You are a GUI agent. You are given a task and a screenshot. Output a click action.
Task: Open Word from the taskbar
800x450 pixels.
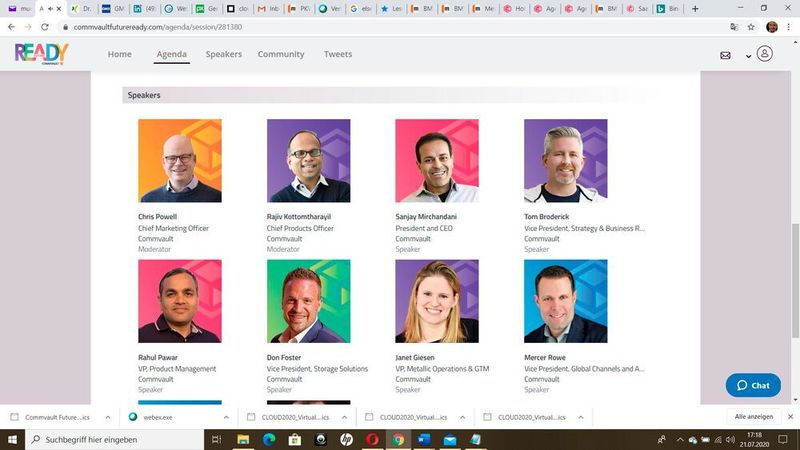tap(424, 439)
